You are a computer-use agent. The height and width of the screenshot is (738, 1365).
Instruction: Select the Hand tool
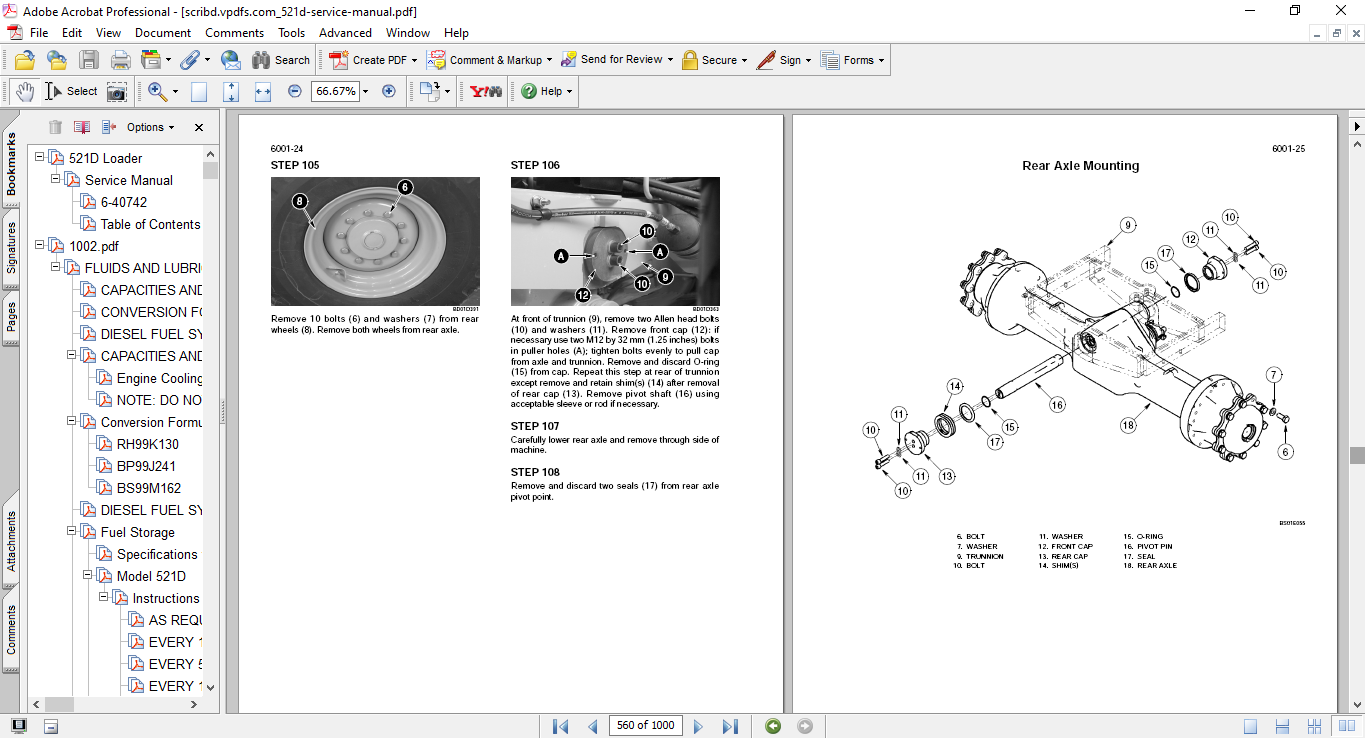tap(24, 91)
